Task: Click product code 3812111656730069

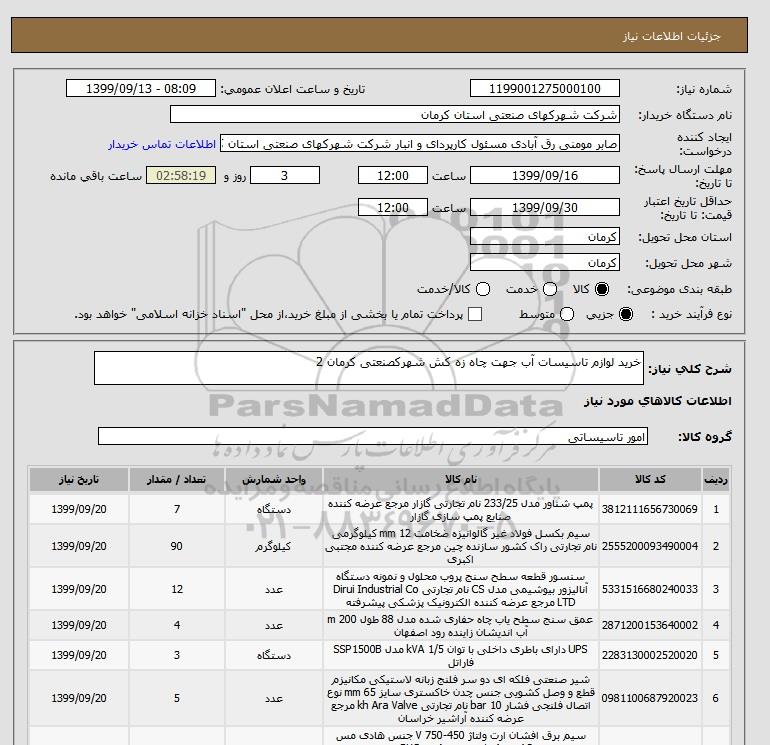Action: click(x=650, y=509)
